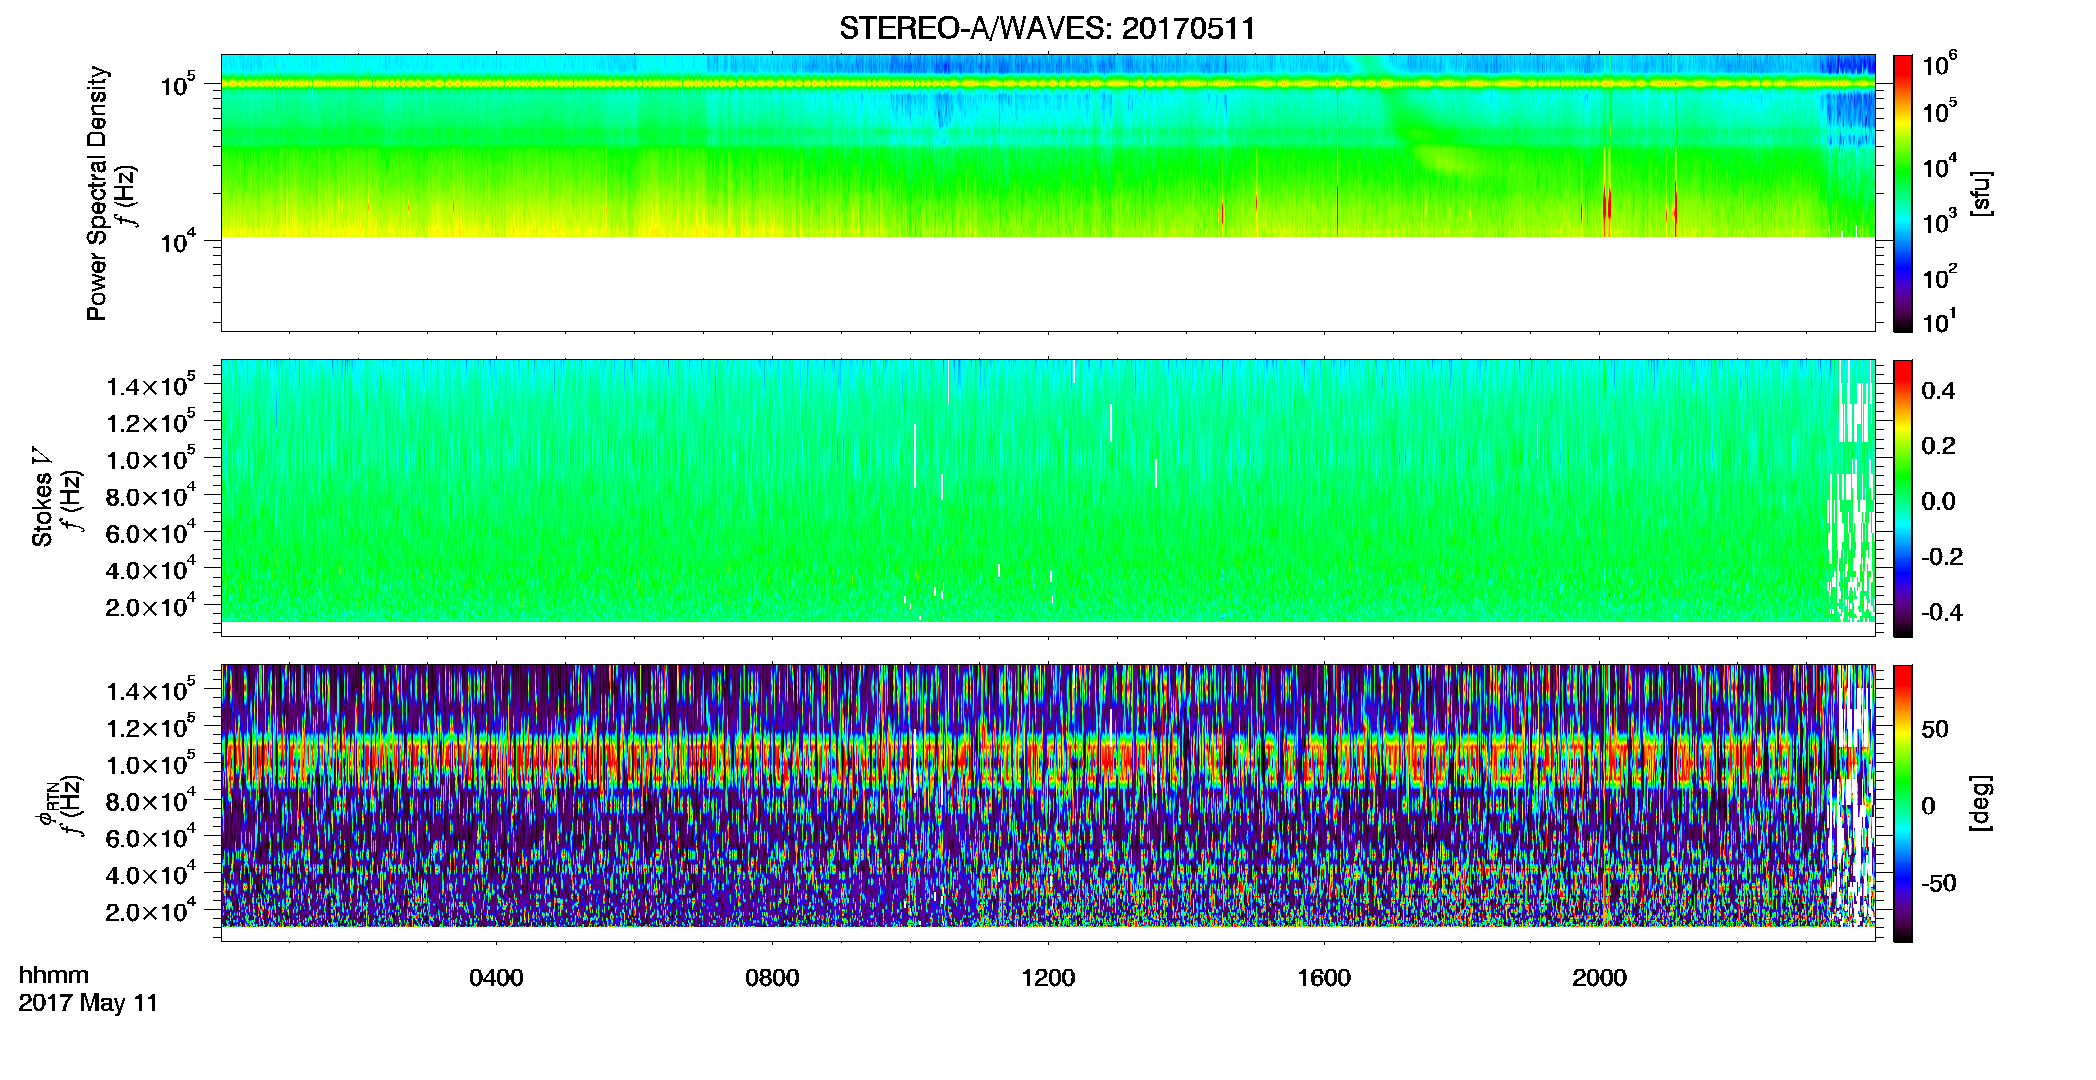Click the red burst near 2000 in top panel
Screen dimensions: 2096x1080
coord(1606,205)
